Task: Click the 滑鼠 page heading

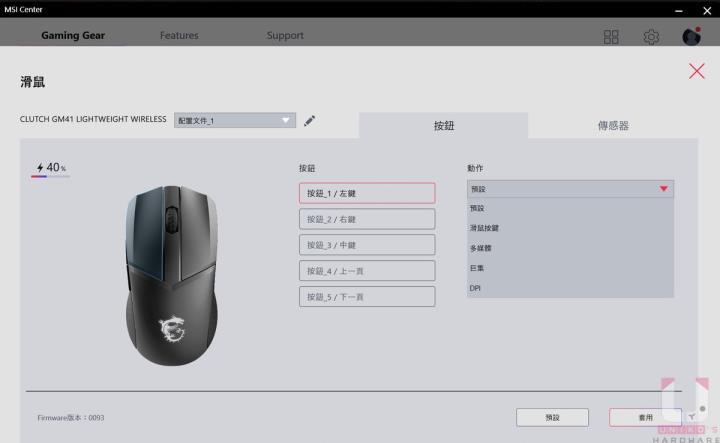Action: (x=32, y=82)
